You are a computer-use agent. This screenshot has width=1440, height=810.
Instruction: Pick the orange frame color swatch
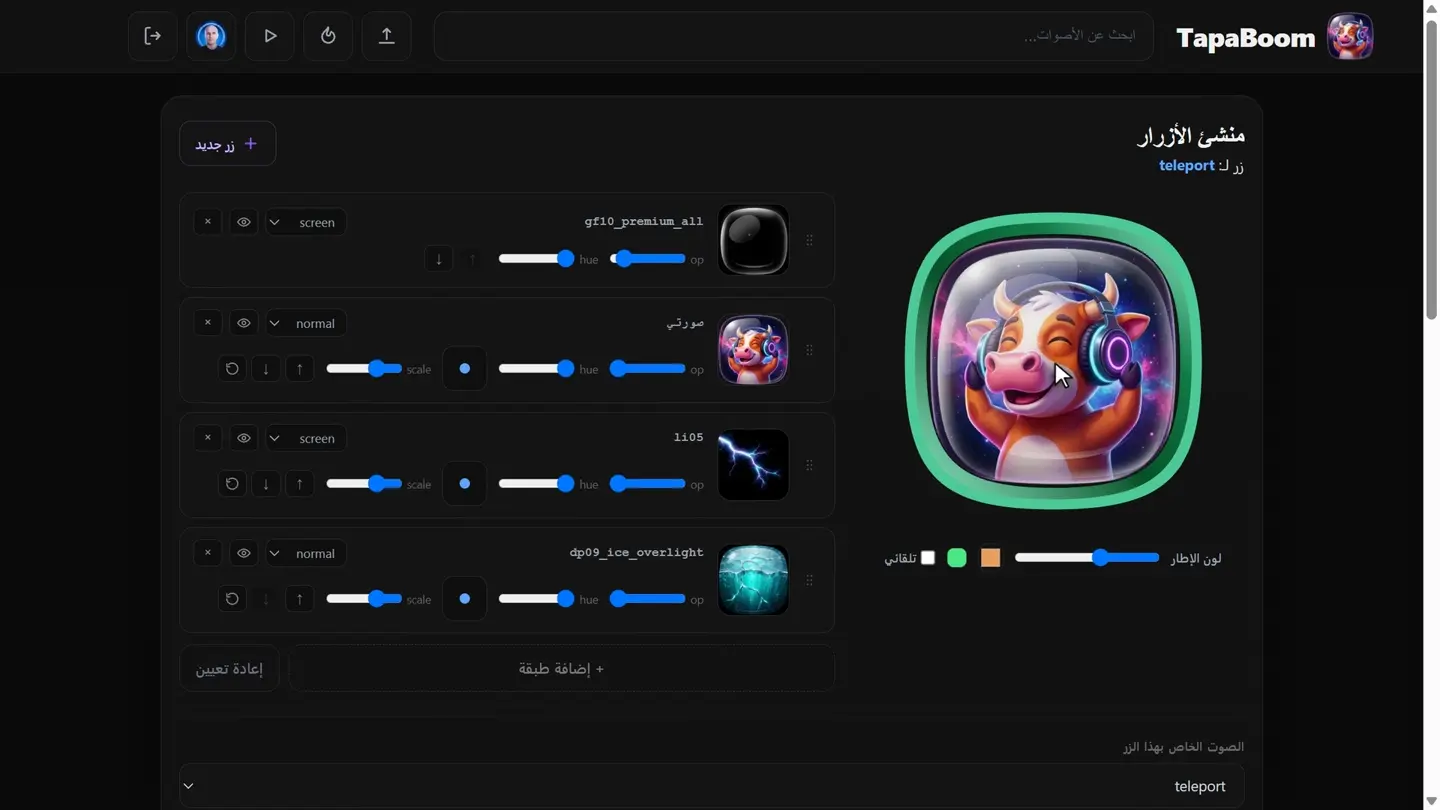[x=990, y=558]
